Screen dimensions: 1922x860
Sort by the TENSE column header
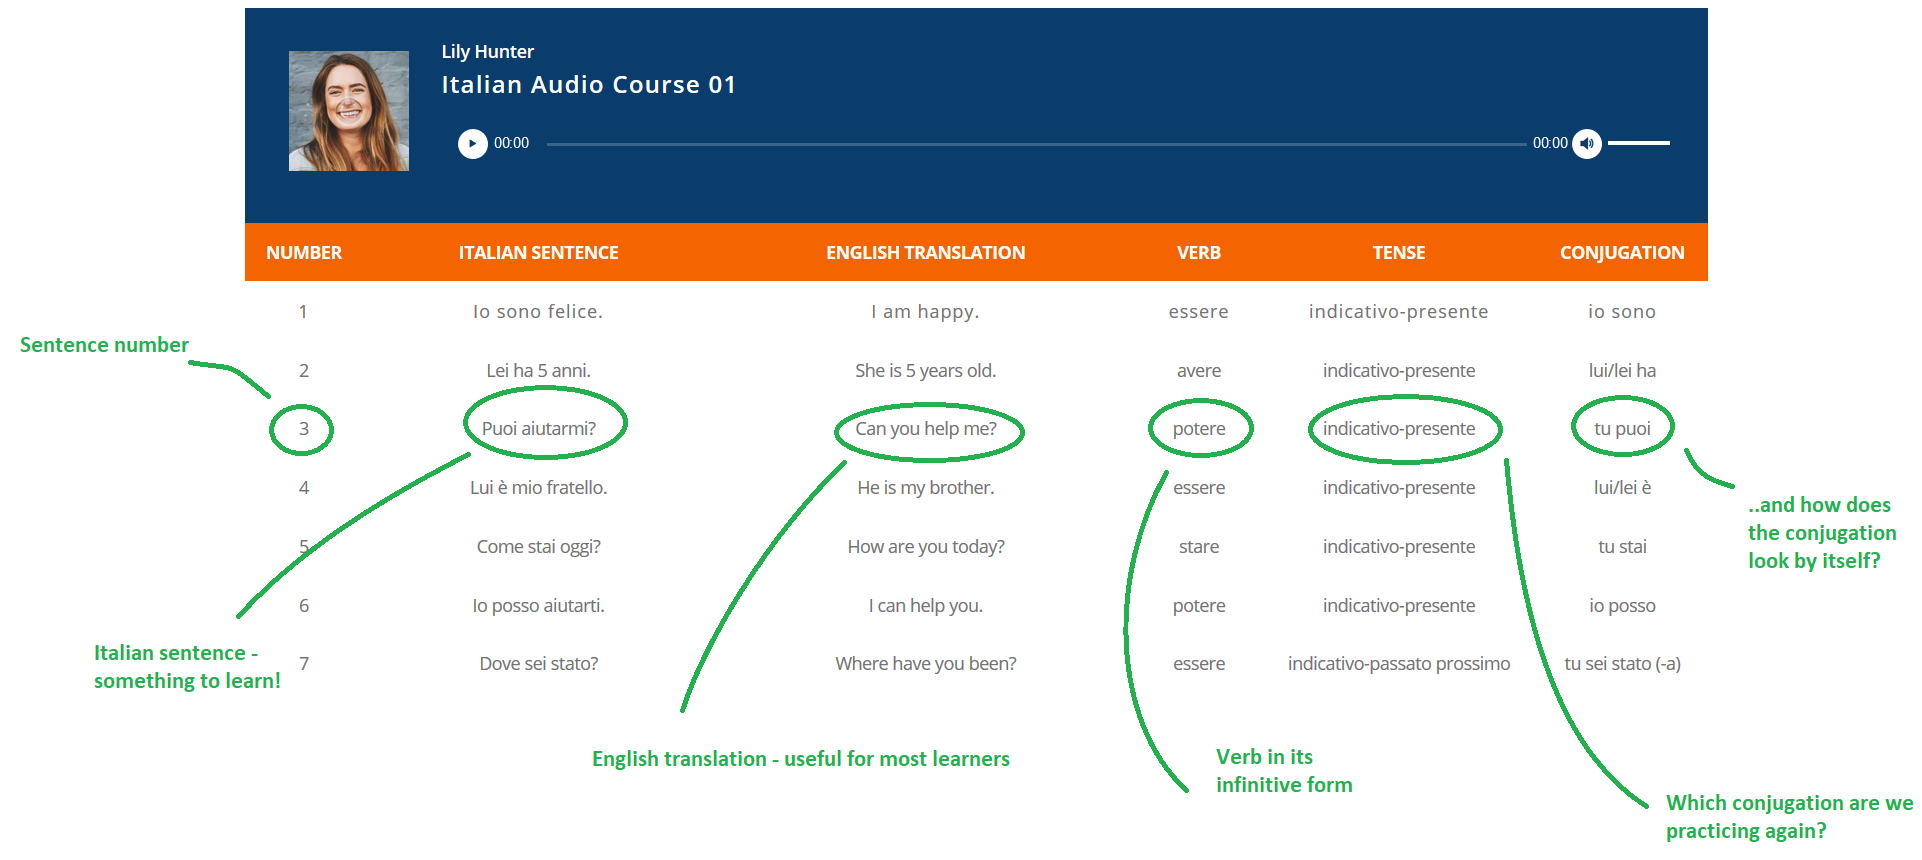coord(1398,253)
